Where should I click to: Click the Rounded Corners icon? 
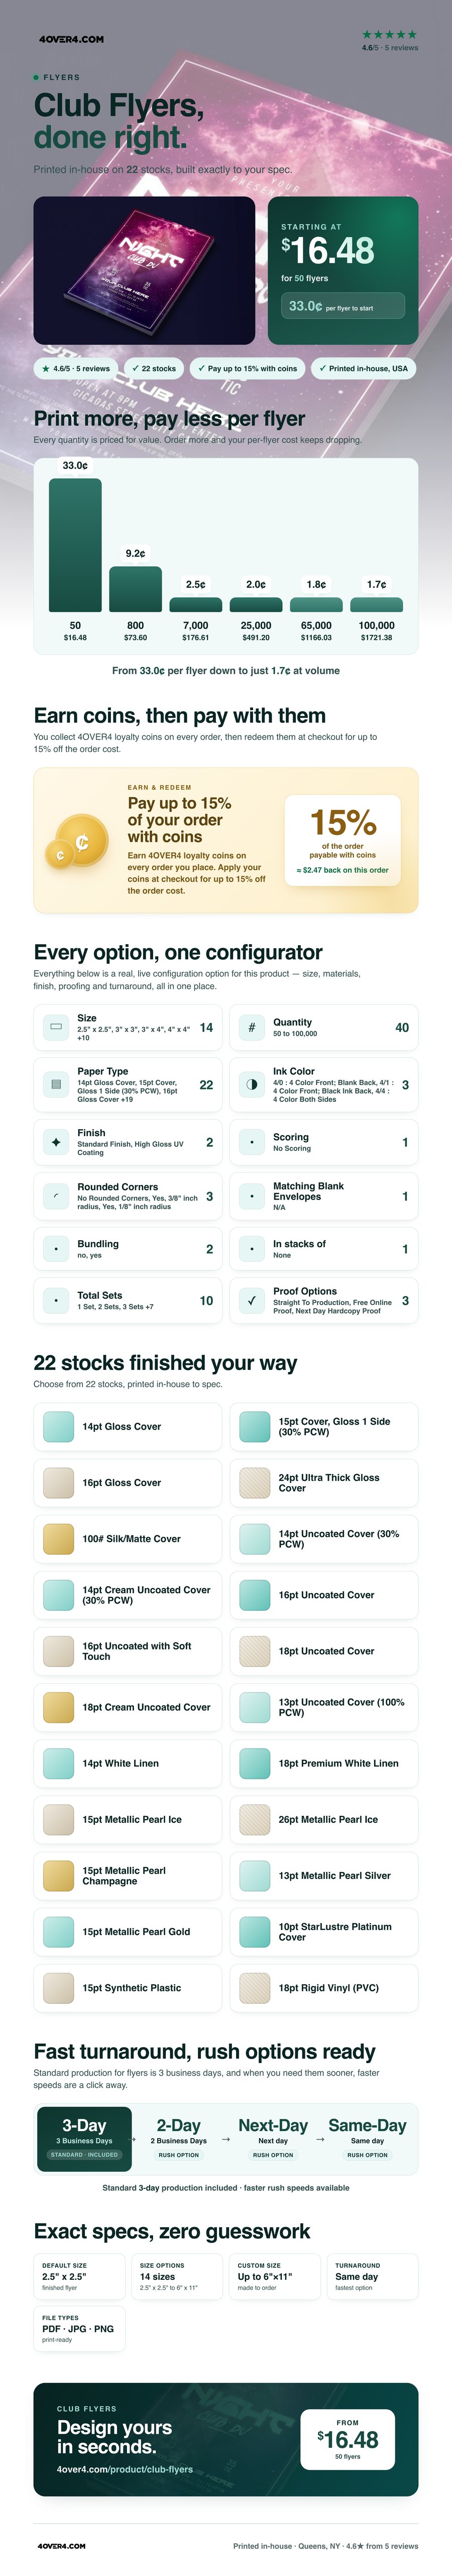(x=56, y=1196)
